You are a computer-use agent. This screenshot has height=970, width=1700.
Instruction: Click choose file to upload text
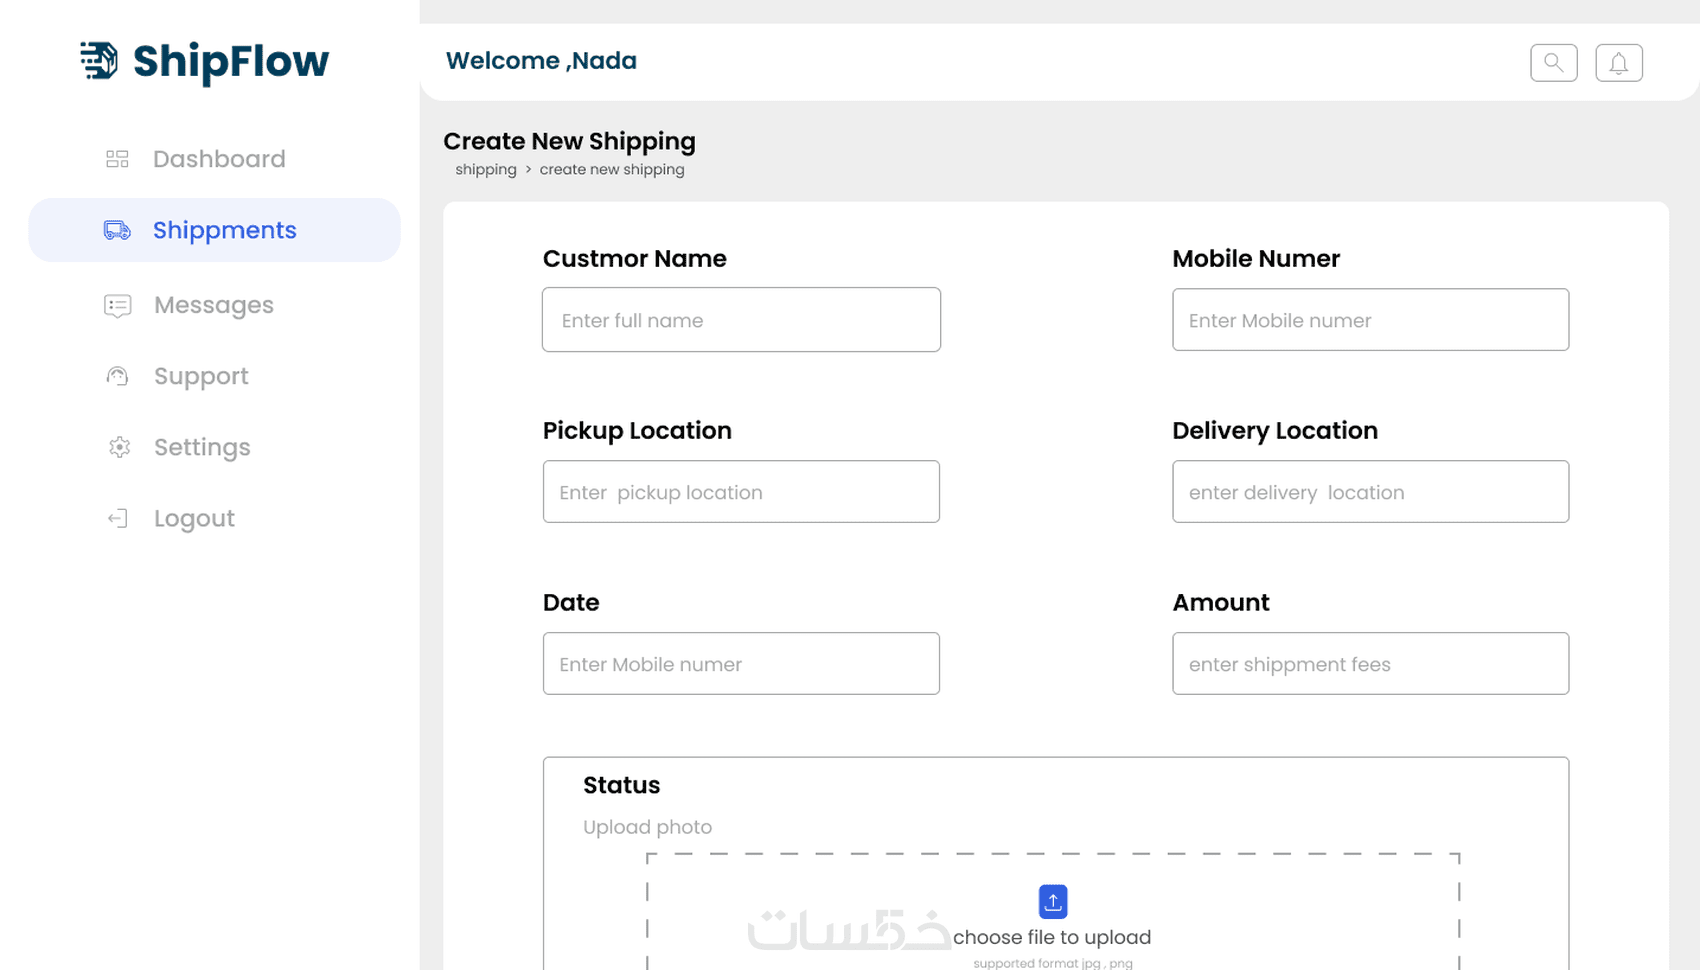(x=1052, y=937)
